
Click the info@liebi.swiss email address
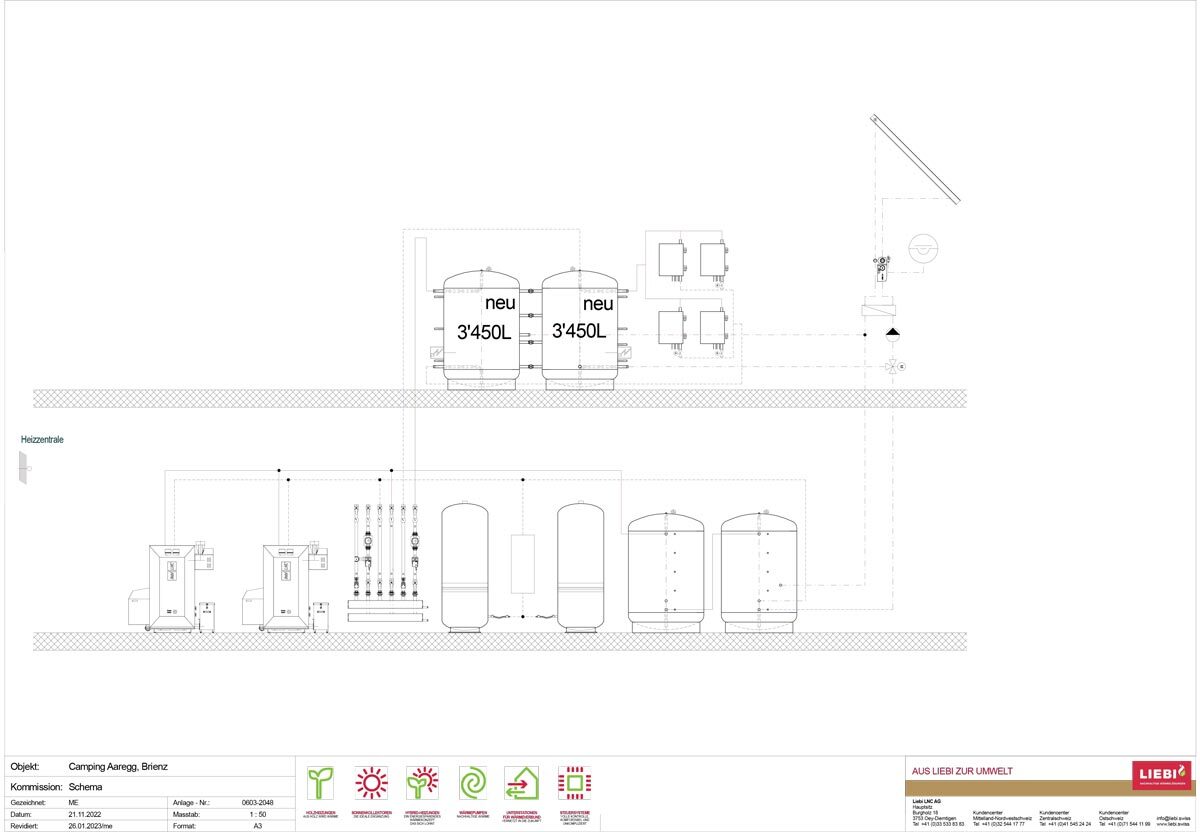tap(1174, 818)
